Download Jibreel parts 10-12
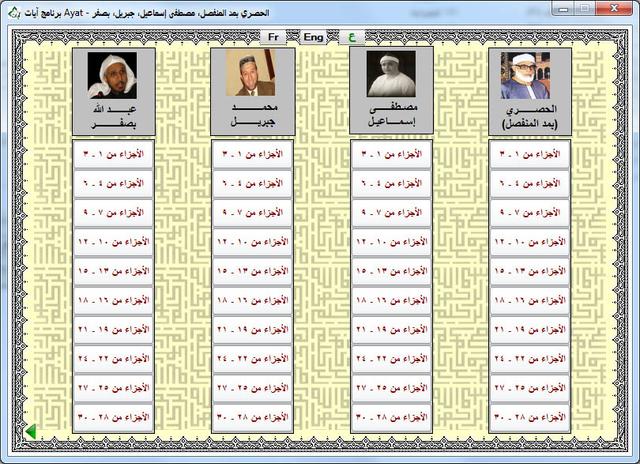This screenshot has width=640, height=464. [x=253, y=242]
